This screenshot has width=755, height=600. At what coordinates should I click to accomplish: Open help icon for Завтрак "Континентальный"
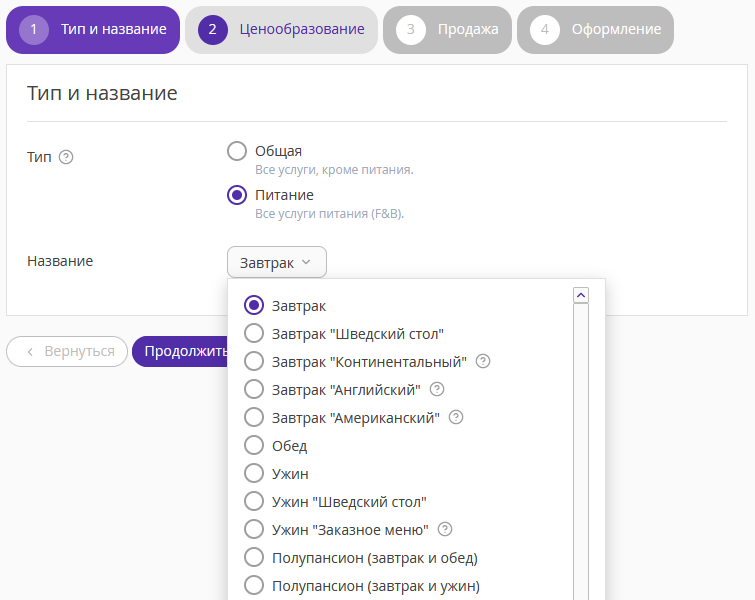483,361
